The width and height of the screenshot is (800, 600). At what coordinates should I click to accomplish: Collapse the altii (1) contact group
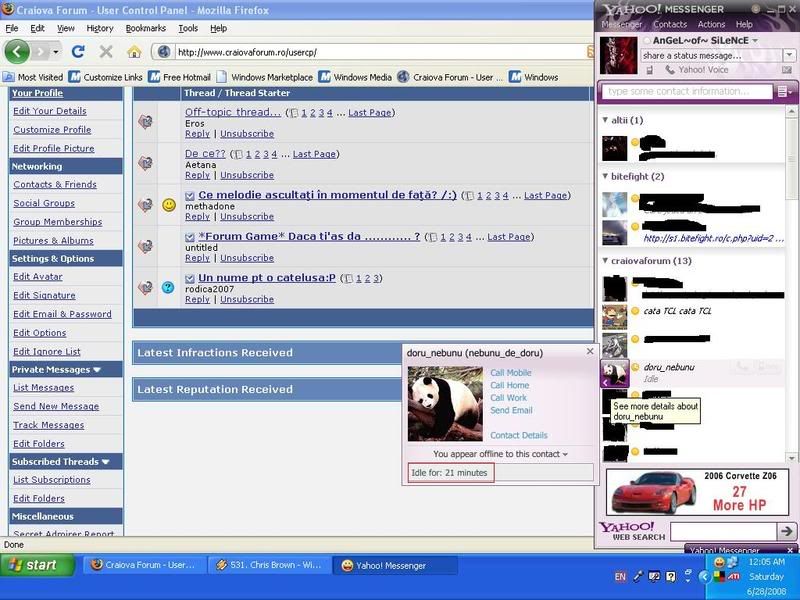605,120
